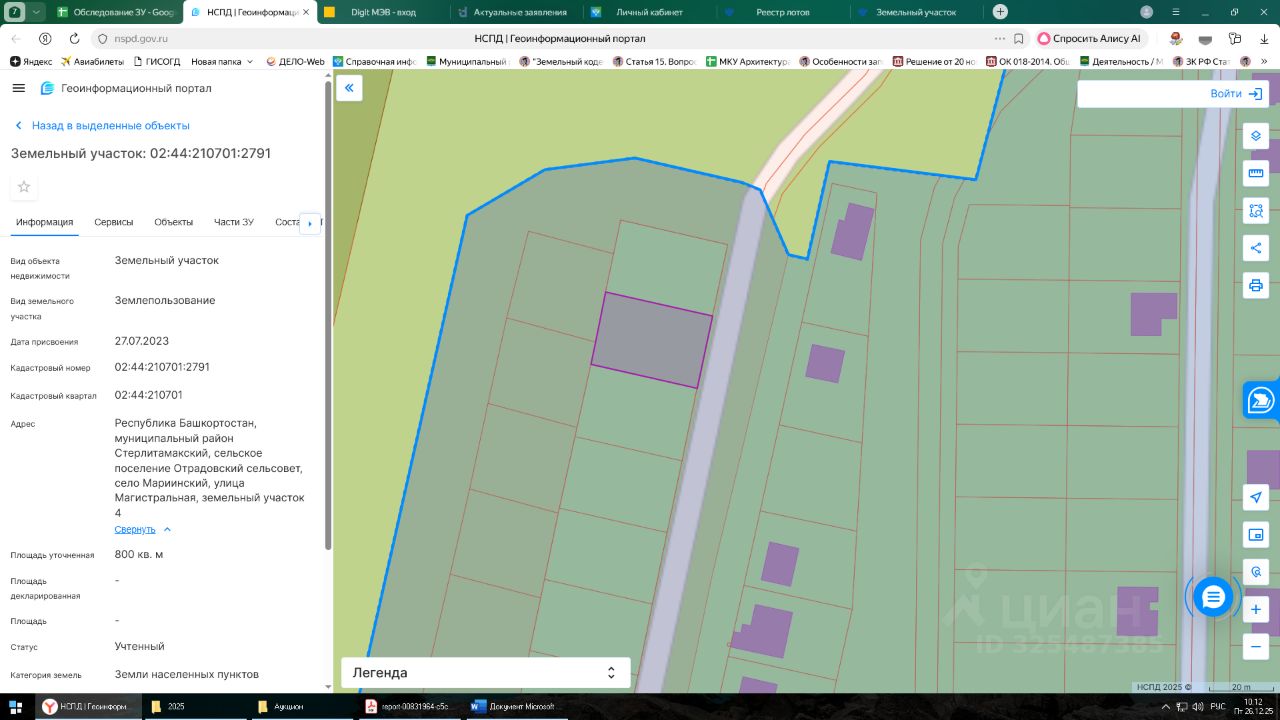Click the date value 27.07.2023

coord(142,341)
